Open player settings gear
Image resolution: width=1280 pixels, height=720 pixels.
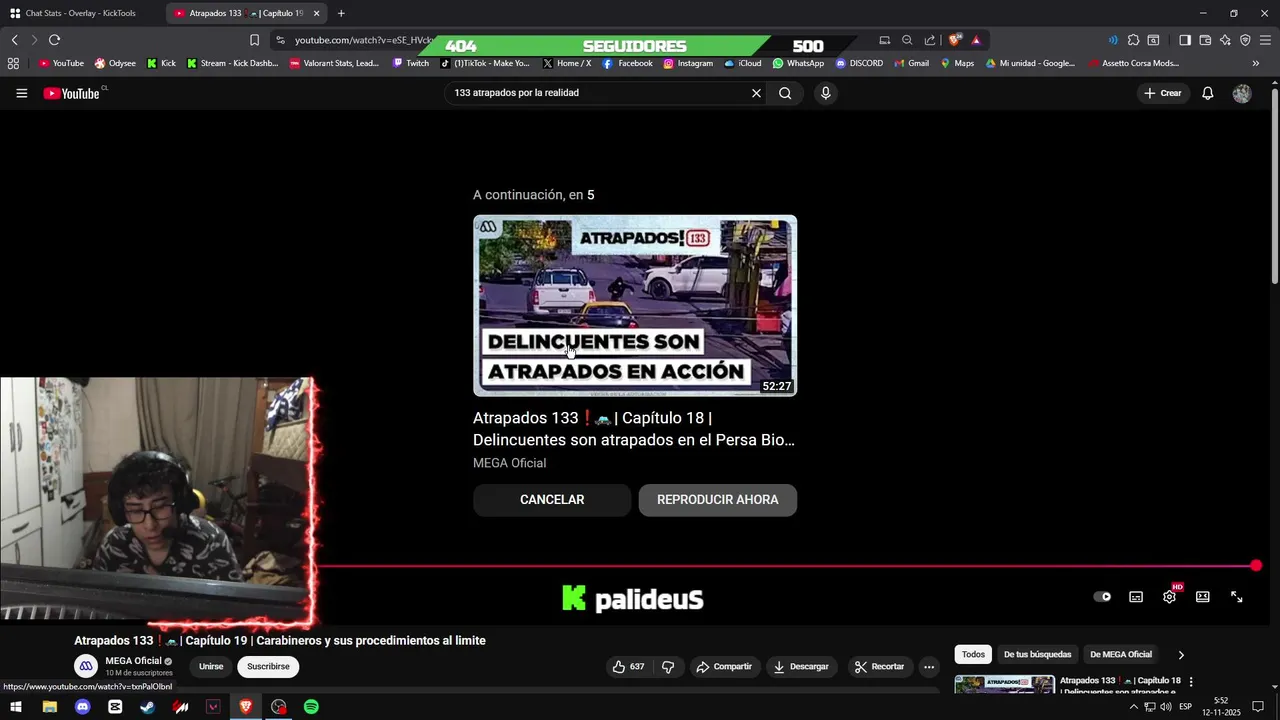1169,597
